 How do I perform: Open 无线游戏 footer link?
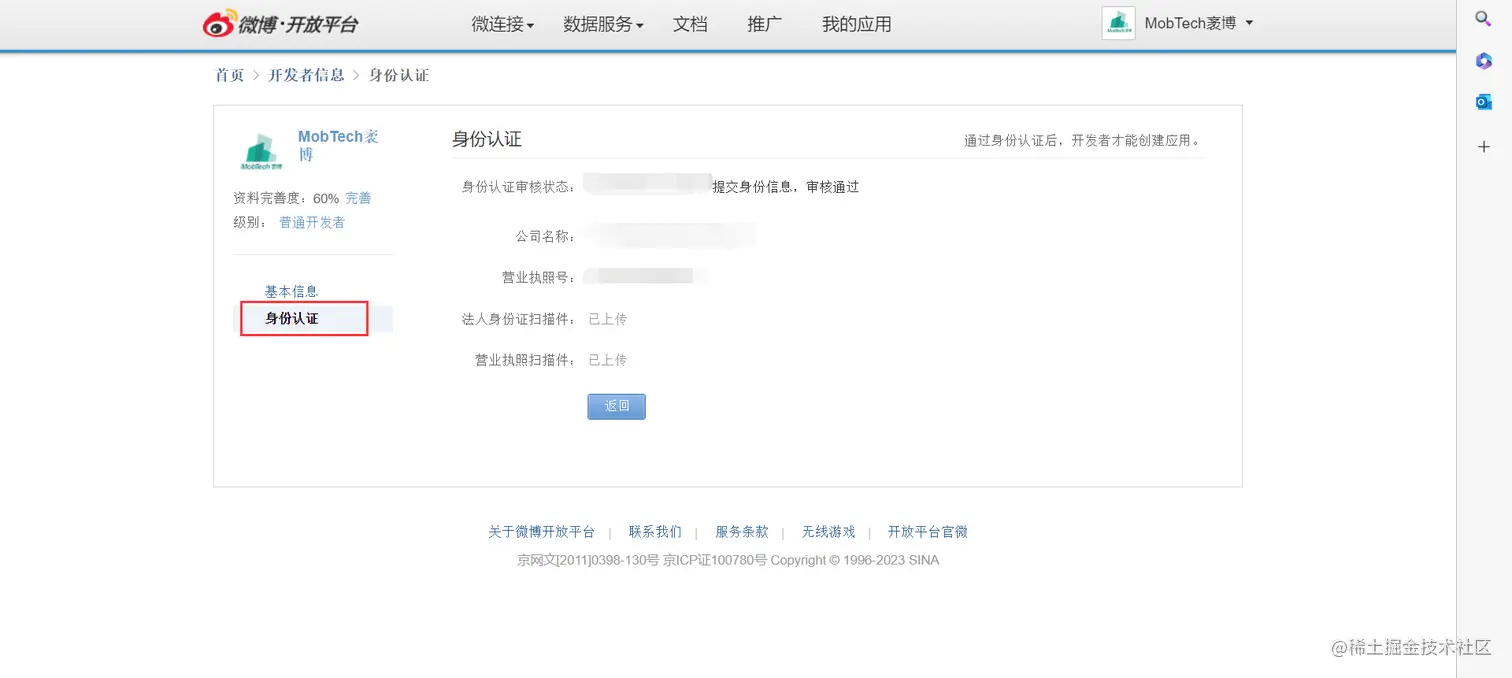[828, 532]
